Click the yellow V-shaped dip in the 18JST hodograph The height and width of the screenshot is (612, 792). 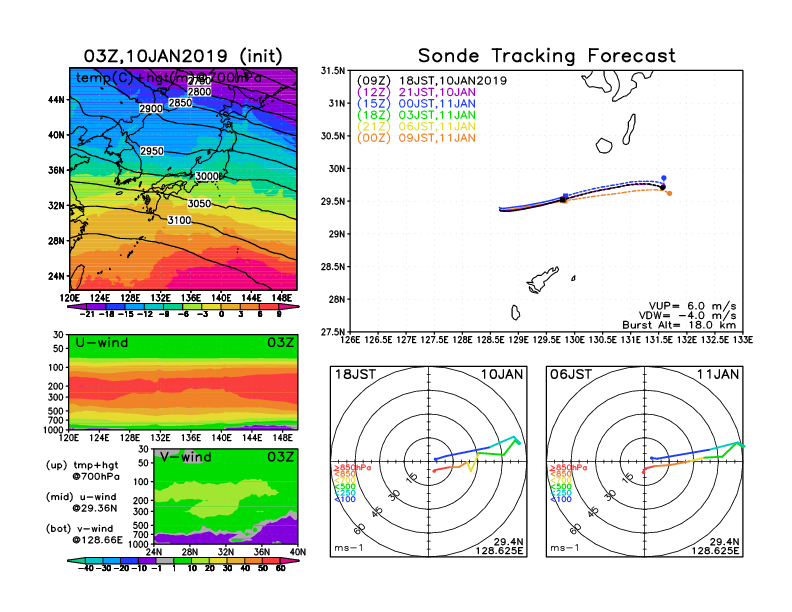click(471, 465)
